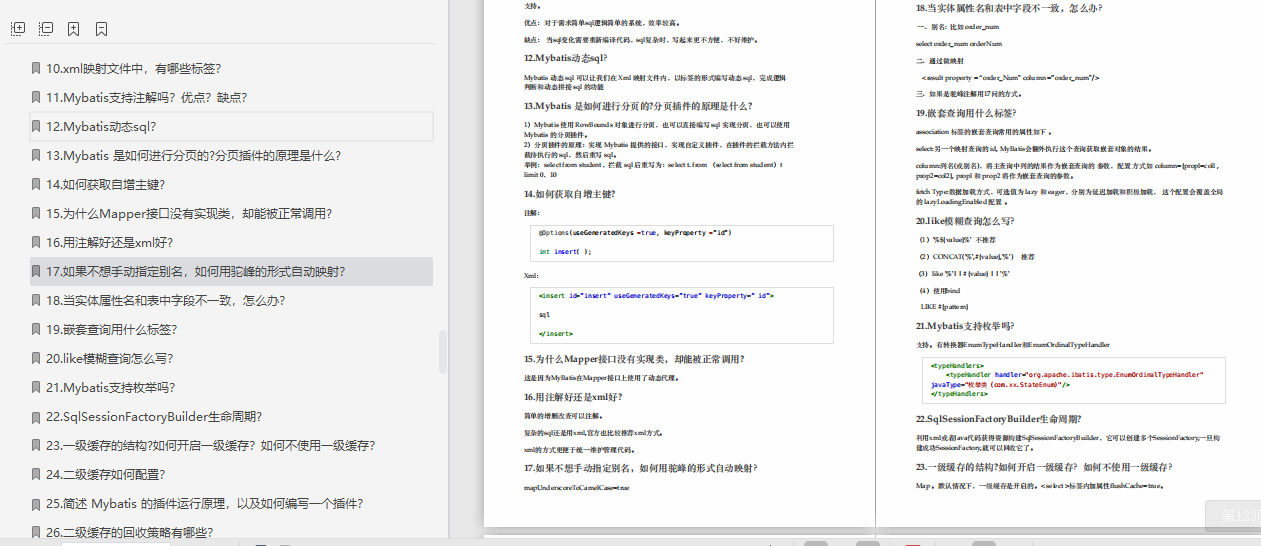Click the line "CONCAT('%',#{value},'%') 推荐"
1261x546 pixels.
tap(976, 256)
